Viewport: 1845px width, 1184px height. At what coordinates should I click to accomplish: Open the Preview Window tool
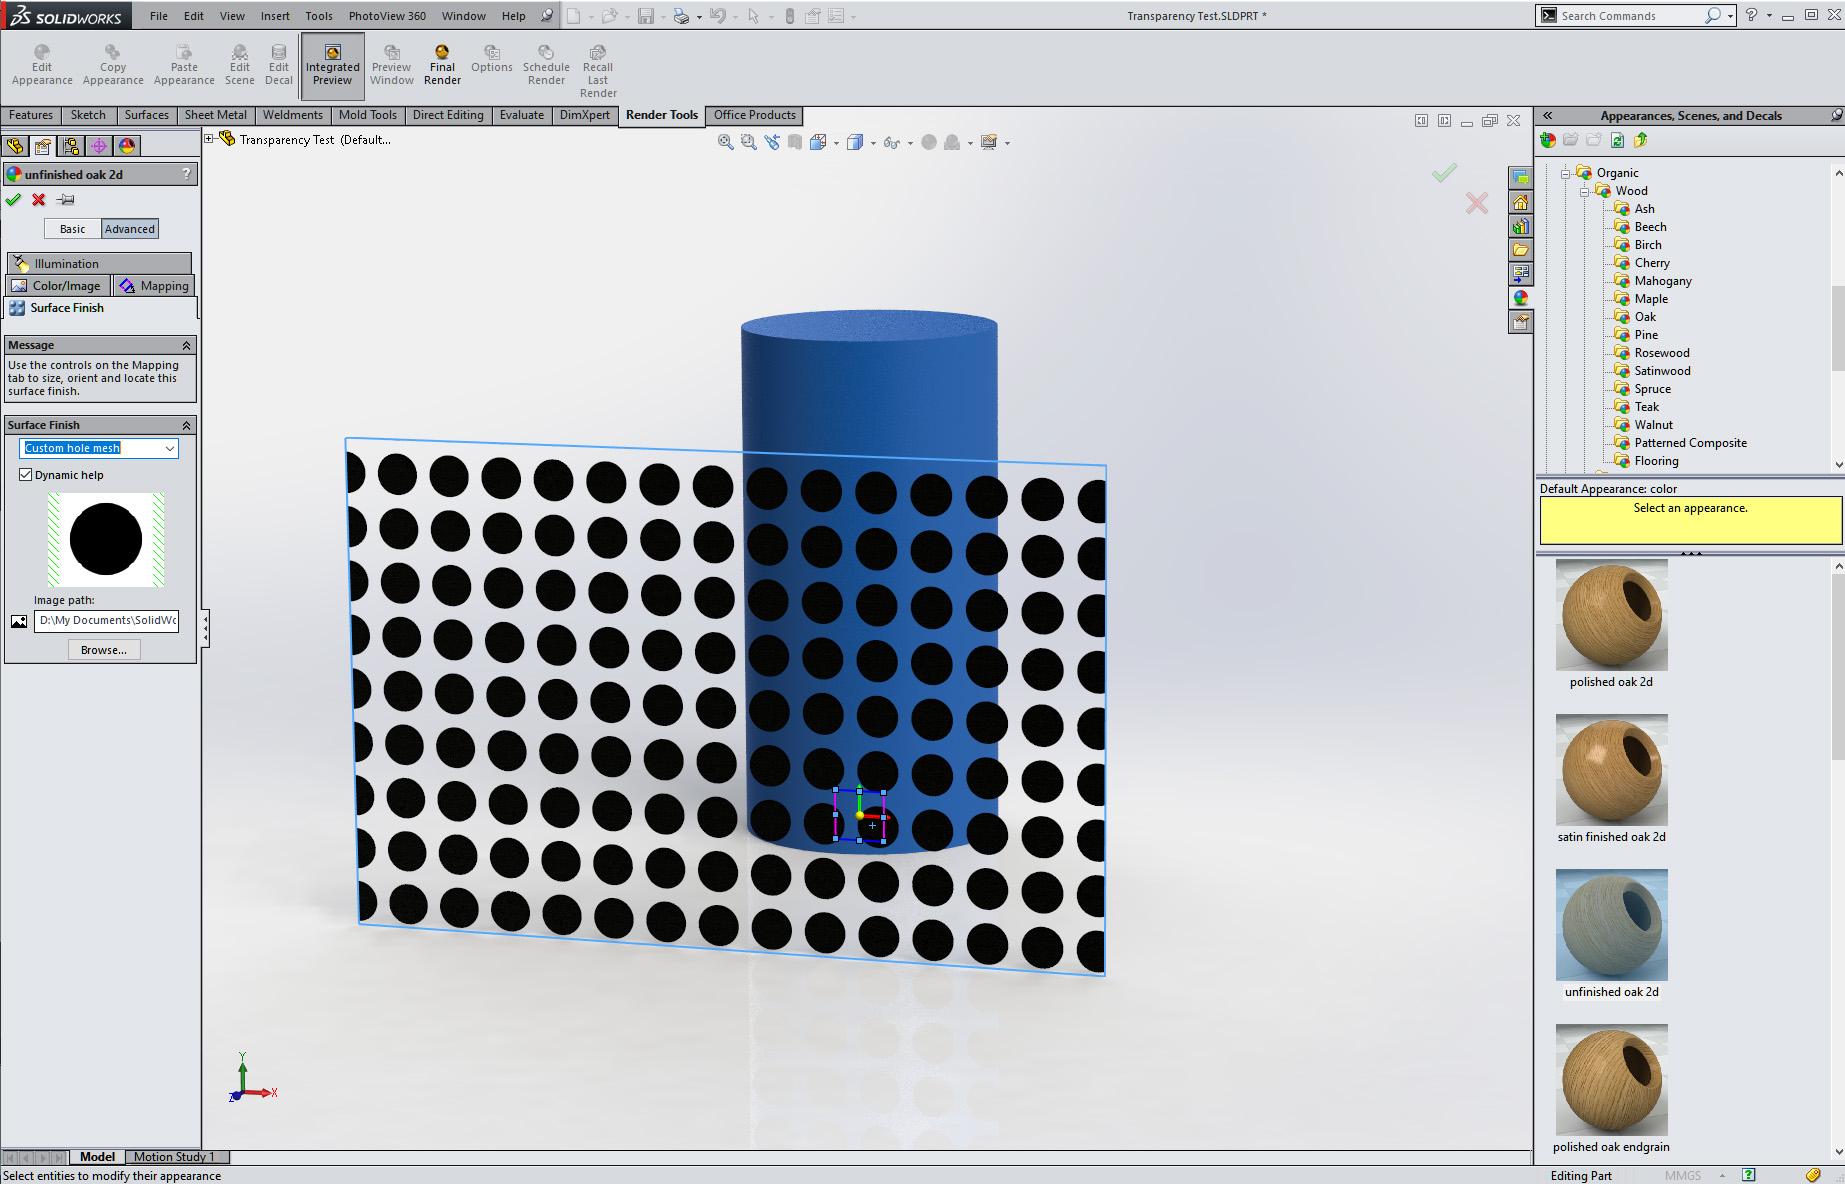point(391,65)
